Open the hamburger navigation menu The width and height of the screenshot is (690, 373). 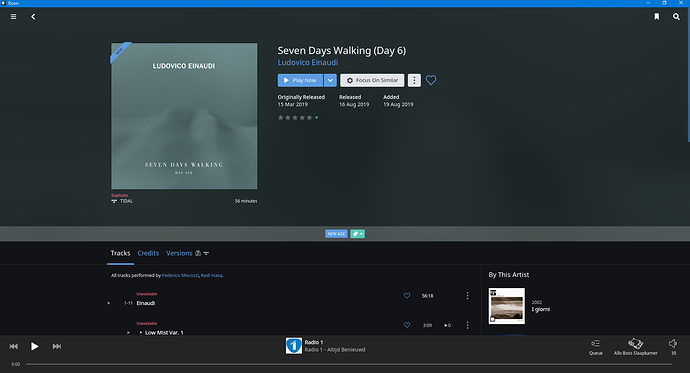[14, 17]
